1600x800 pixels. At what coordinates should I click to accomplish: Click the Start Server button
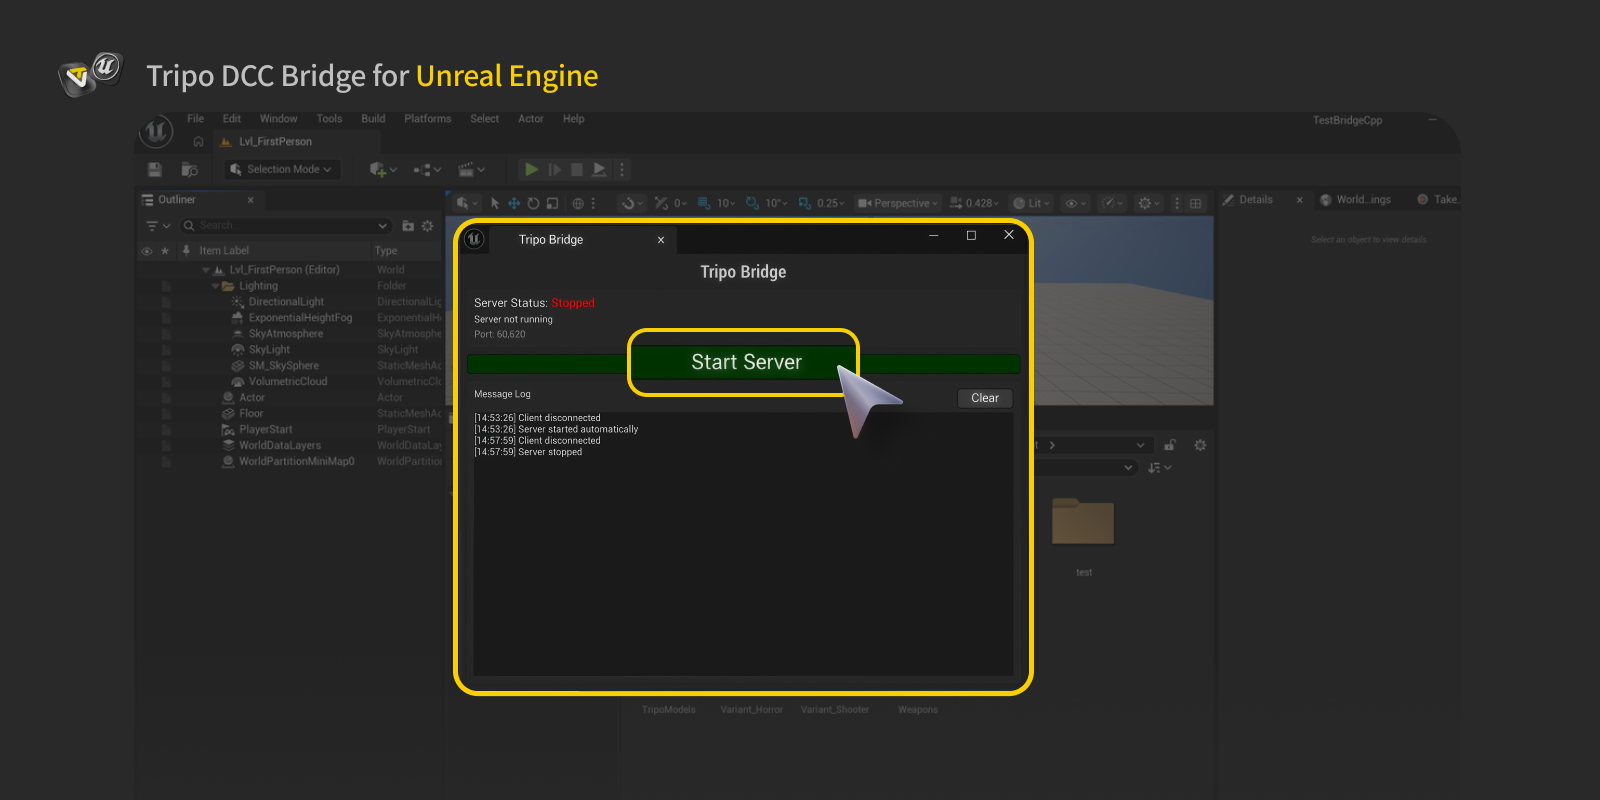[744, 363]
